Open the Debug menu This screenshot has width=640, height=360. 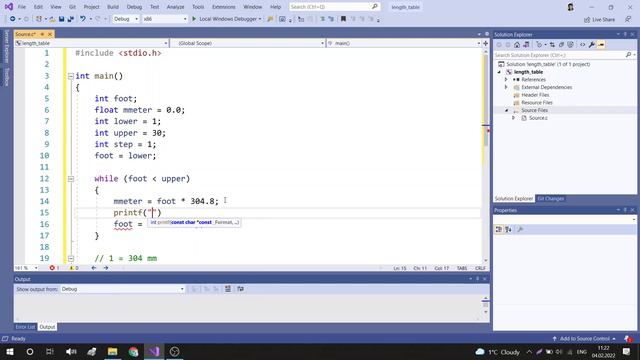[x=134, y=7]
